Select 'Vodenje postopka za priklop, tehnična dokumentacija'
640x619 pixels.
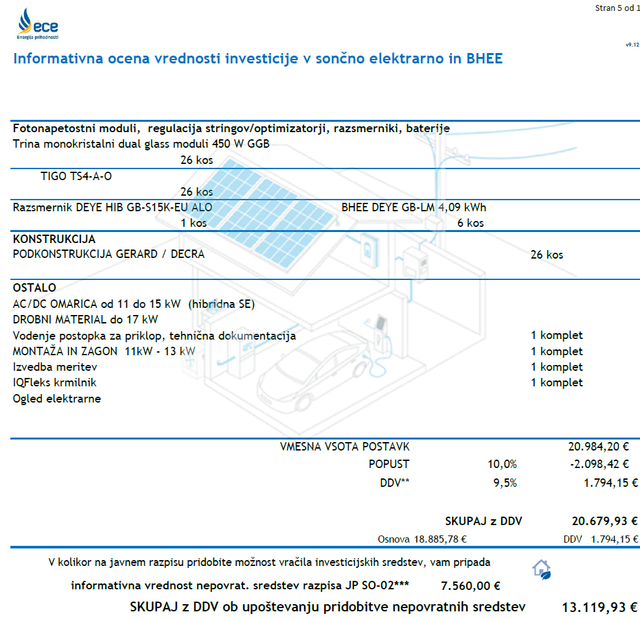tap(154, 336)
